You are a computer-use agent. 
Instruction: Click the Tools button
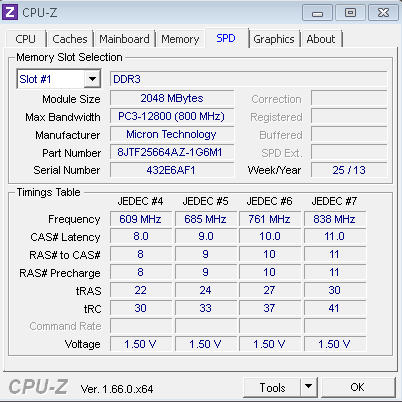pyautogui.click(x=272, y=387)
